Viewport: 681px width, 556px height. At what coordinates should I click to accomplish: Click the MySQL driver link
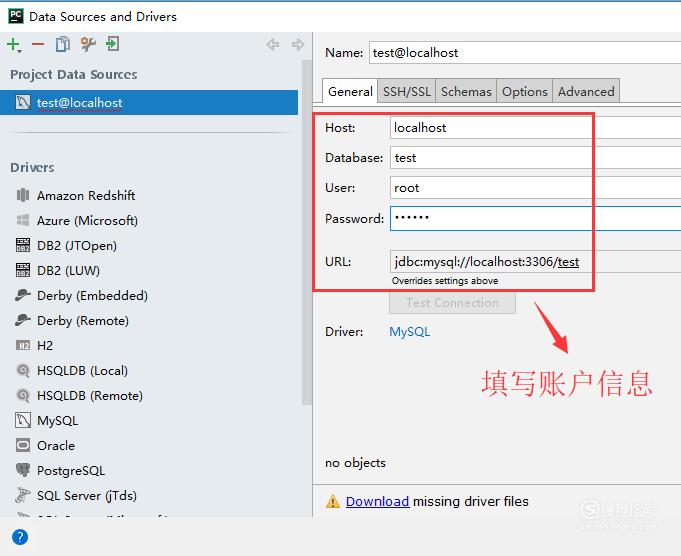click(410, 332)
